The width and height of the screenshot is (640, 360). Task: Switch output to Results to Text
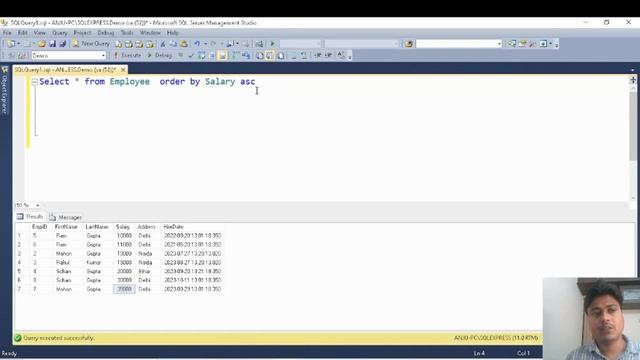click(259, 56)
